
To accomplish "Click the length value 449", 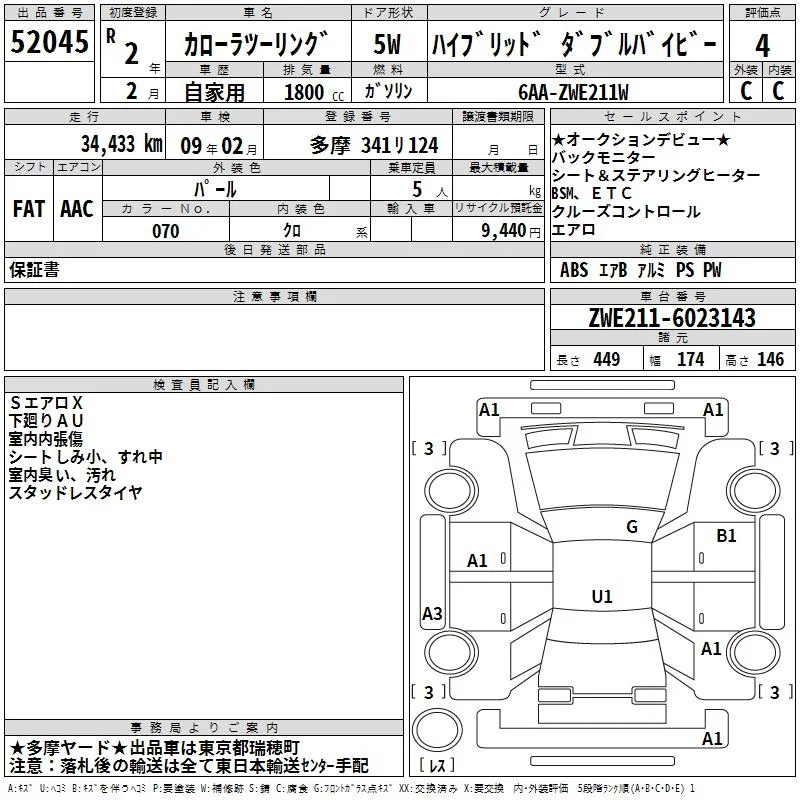I will 607,359.
